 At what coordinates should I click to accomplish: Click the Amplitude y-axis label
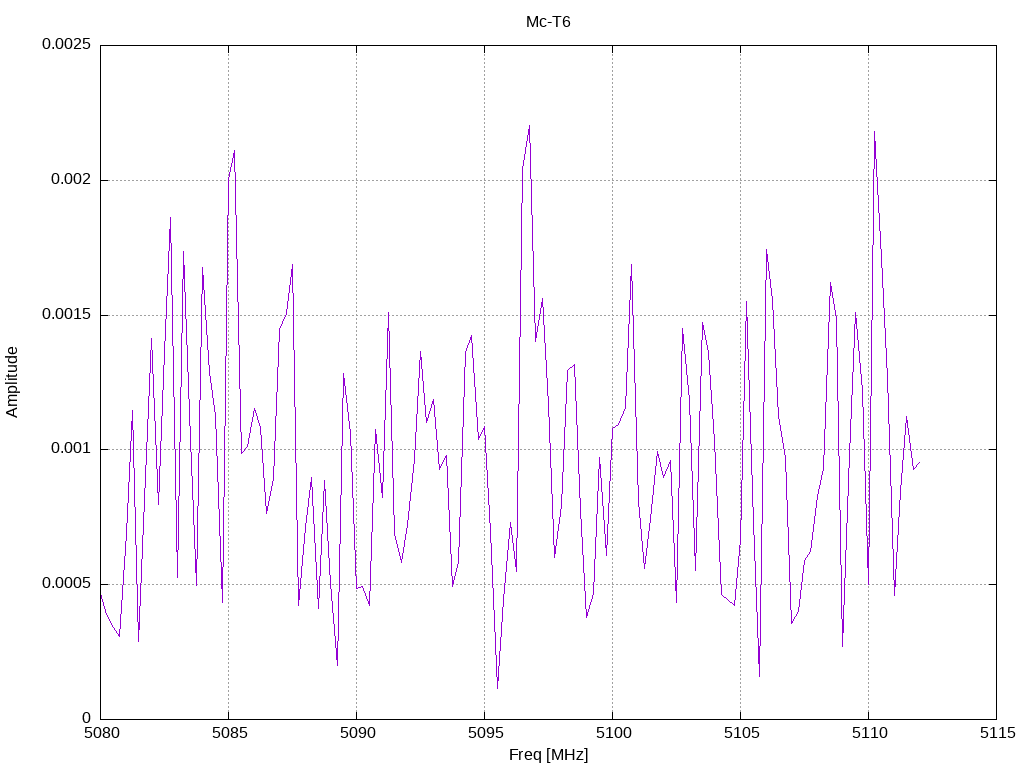[x=12, y=382]
